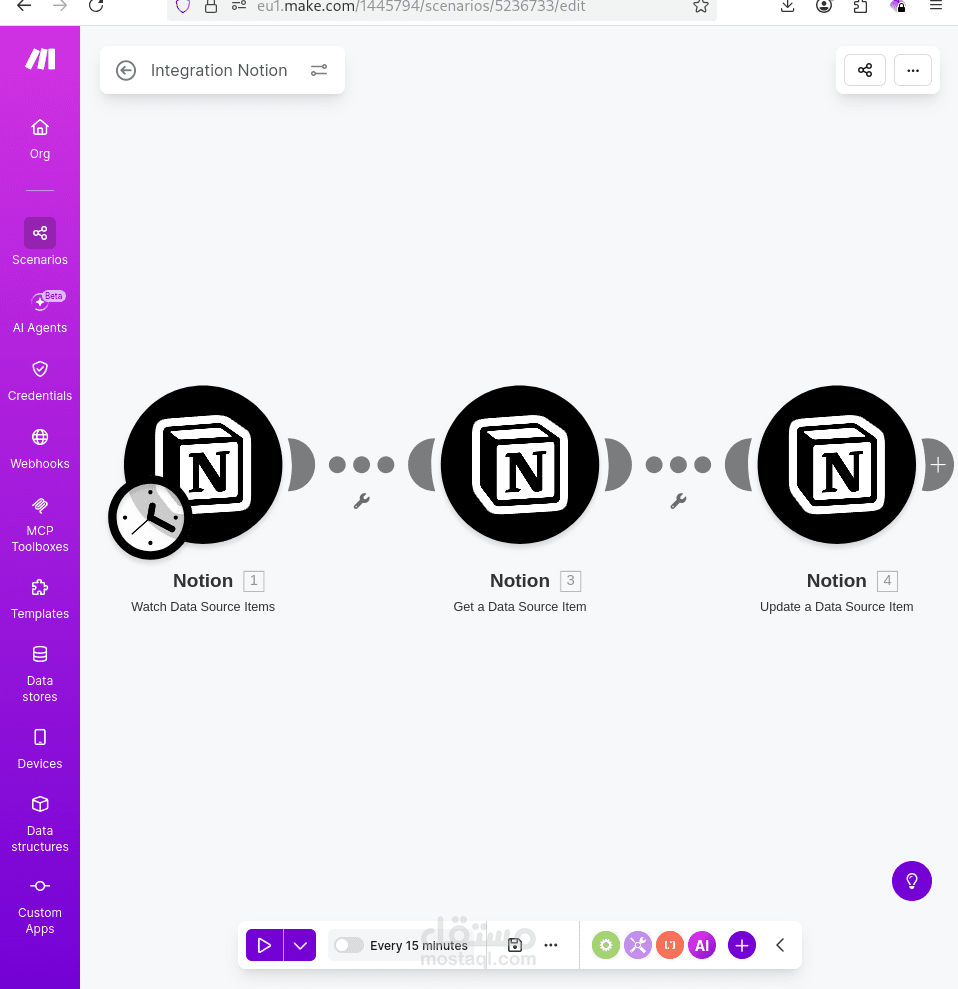Image resolution: width=958 pixels, height=989 pixels.
Task: Click the address bar padlock icon
Action: click(211, 6)
